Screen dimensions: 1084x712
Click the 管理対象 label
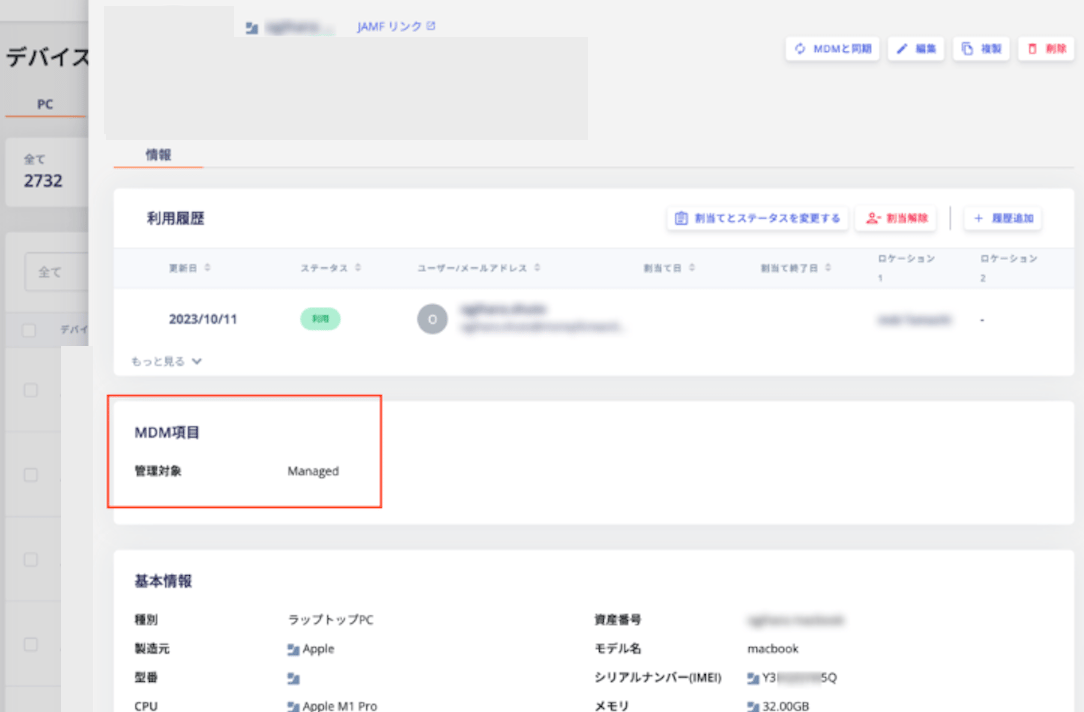click(x=158, y=471)
